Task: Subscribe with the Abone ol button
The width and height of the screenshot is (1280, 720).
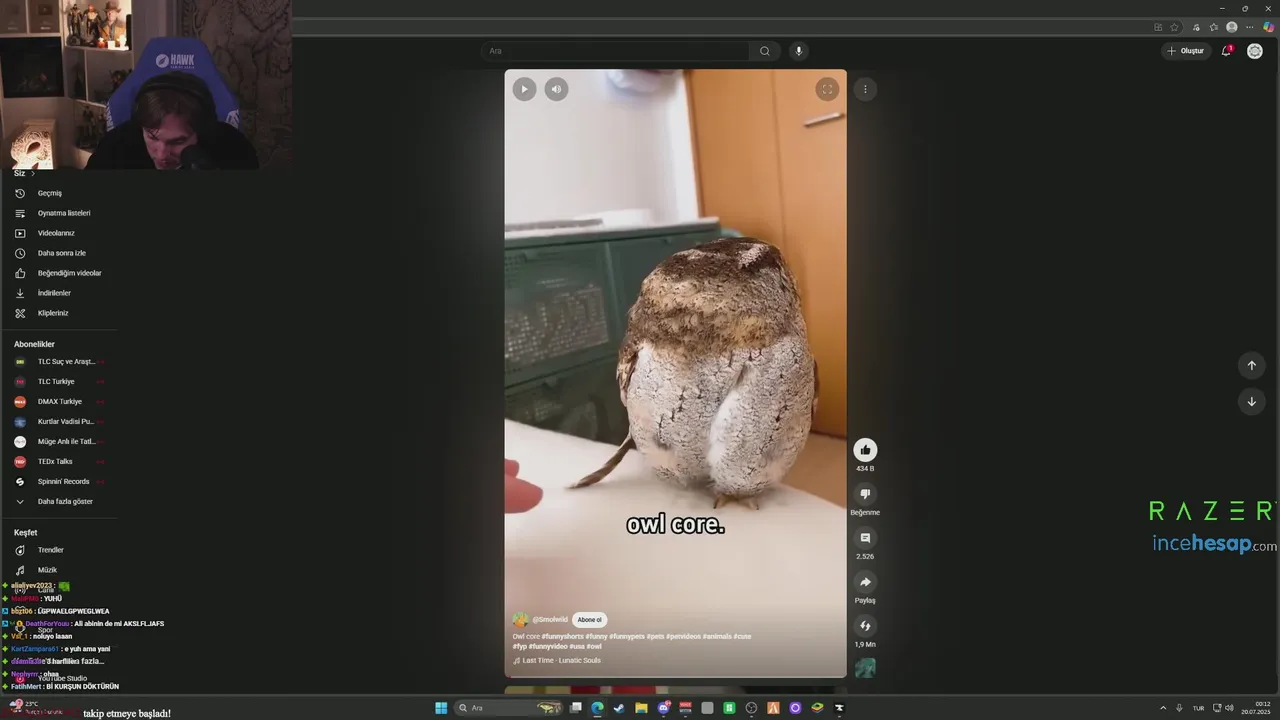Action: 590,620
